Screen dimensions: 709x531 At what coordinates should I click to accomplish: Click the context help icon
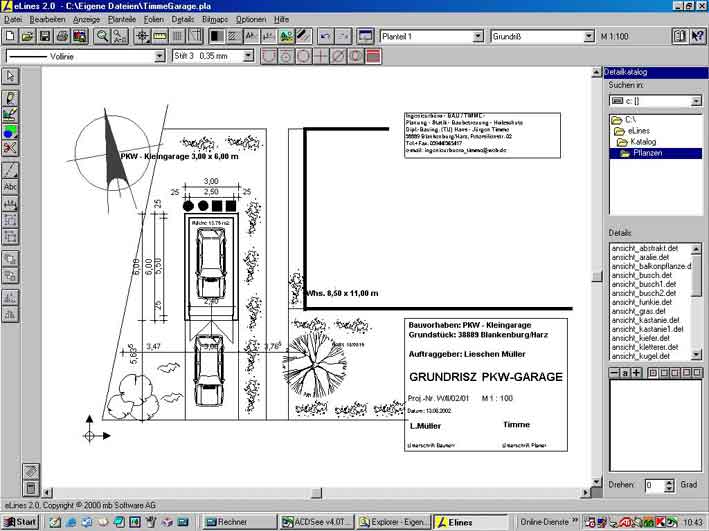click(x=697, y=36)
